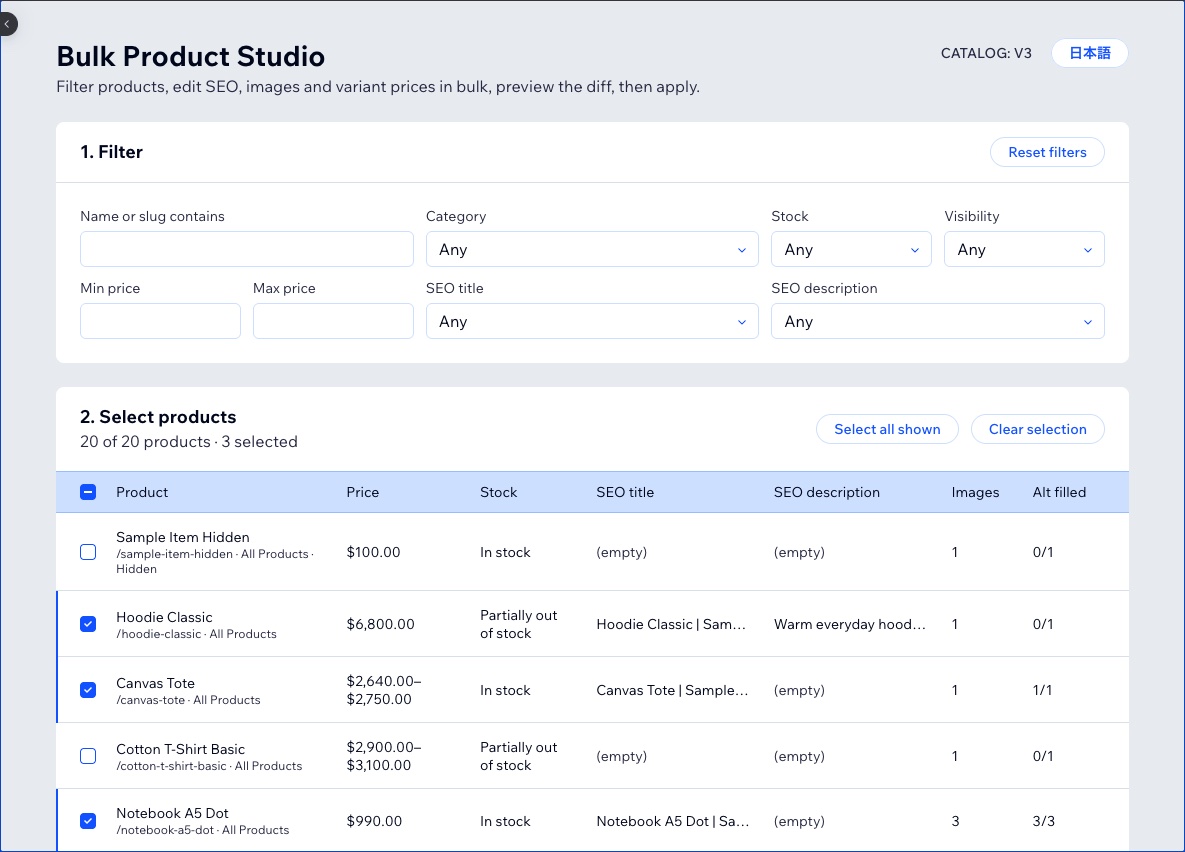Image resolution: width=1185 pixels, height=852 pixels.
Task: Click the Cotton T-Shirt Basic product name
Action: tap(181, 749)
